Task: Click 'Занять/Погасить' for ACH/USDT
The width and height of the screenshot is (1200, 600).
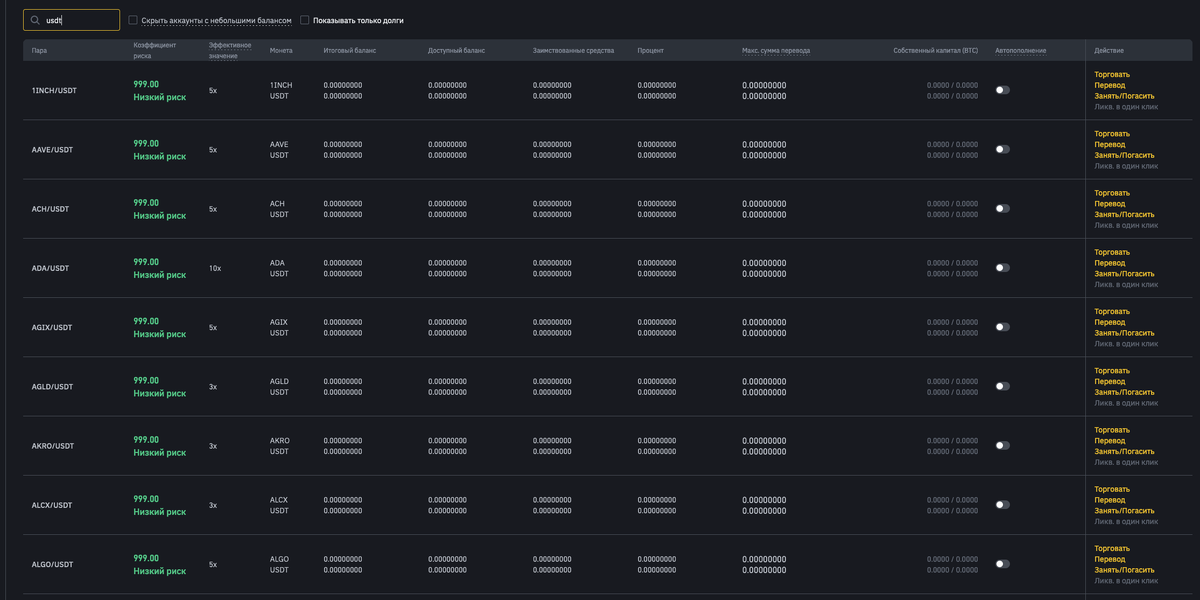Action: (x=1124, y=215)
